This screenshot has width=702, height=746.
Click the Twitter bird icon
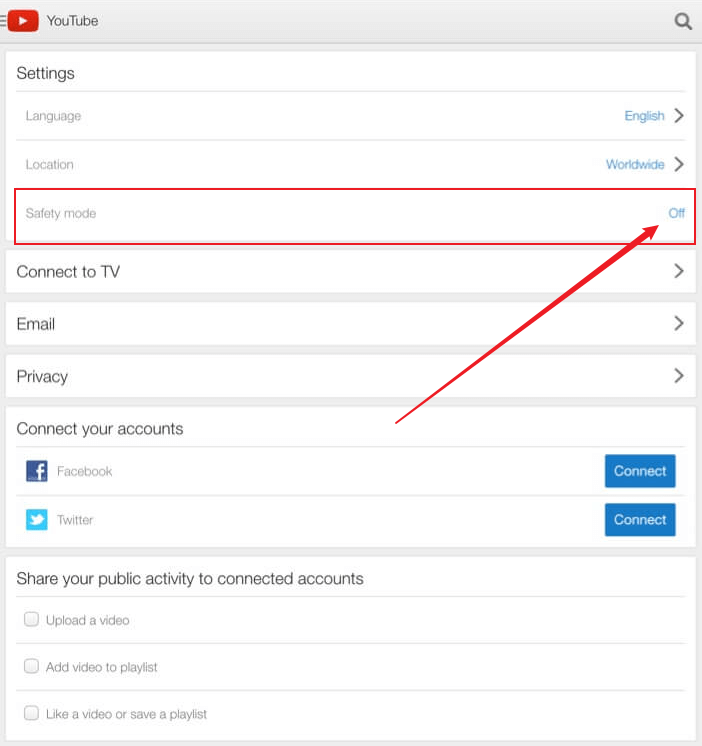(37, 520)
